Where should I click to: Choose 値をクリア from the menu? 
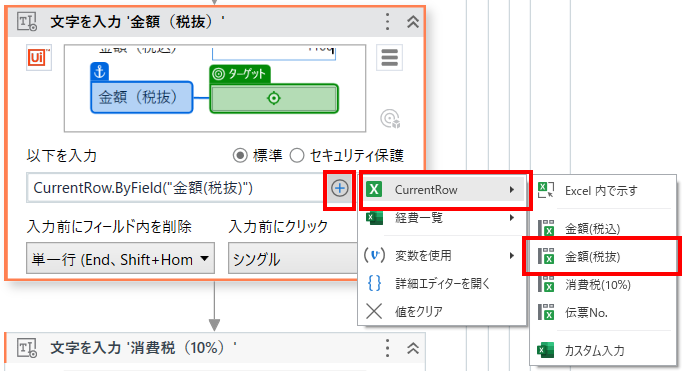point(442,312)
